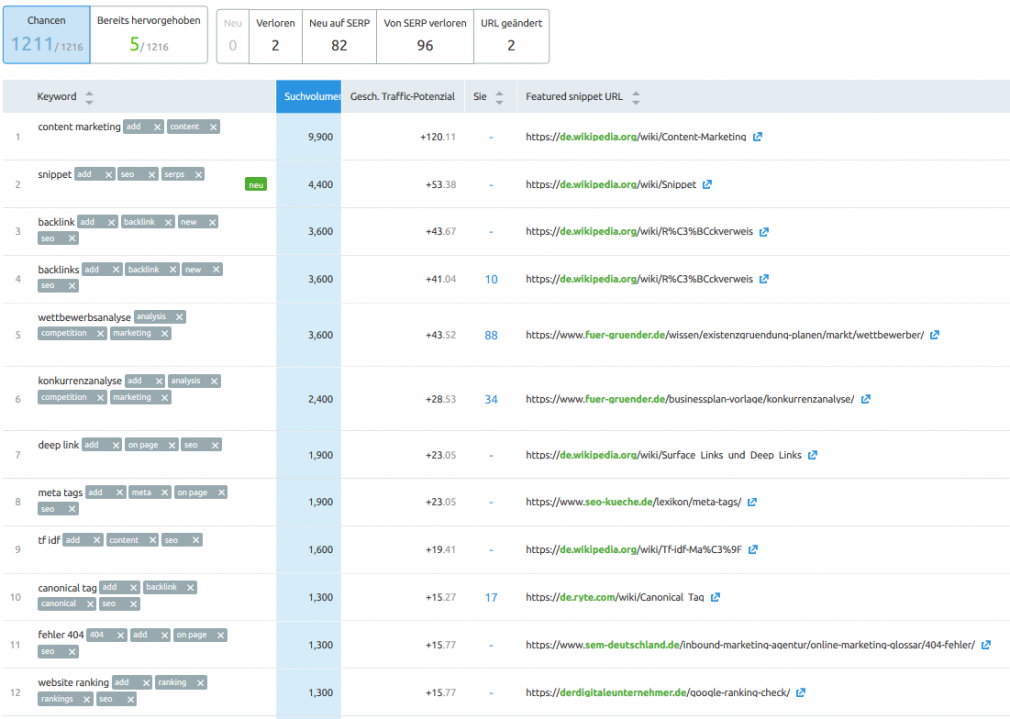Remove 'analysis' tag from wettbewerbsanalyse keyword
This screenshot has height=719, width=1010.
click(180, 317)
